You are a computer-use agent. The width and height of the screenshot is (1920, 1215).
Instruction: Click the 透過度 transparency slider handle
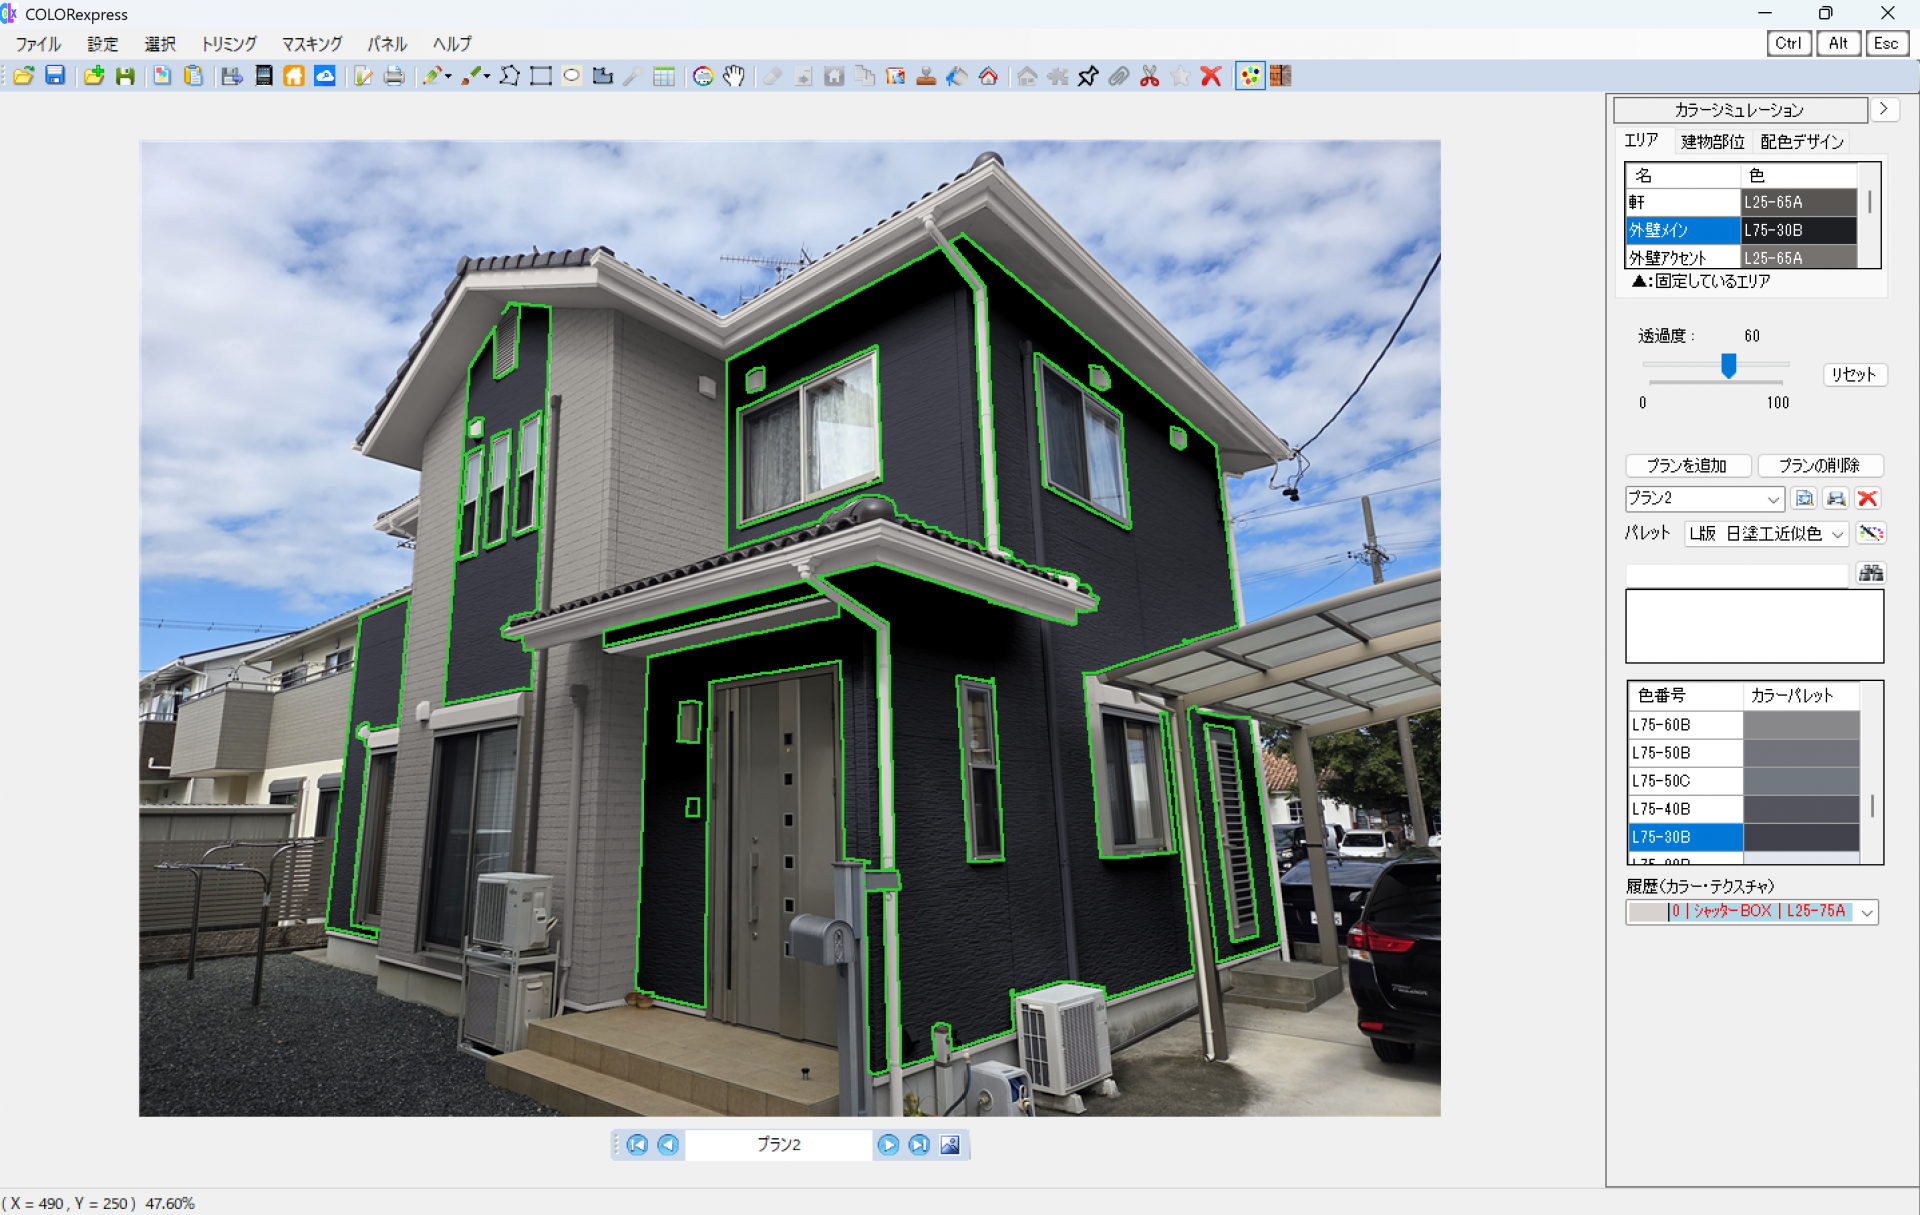1728,366
